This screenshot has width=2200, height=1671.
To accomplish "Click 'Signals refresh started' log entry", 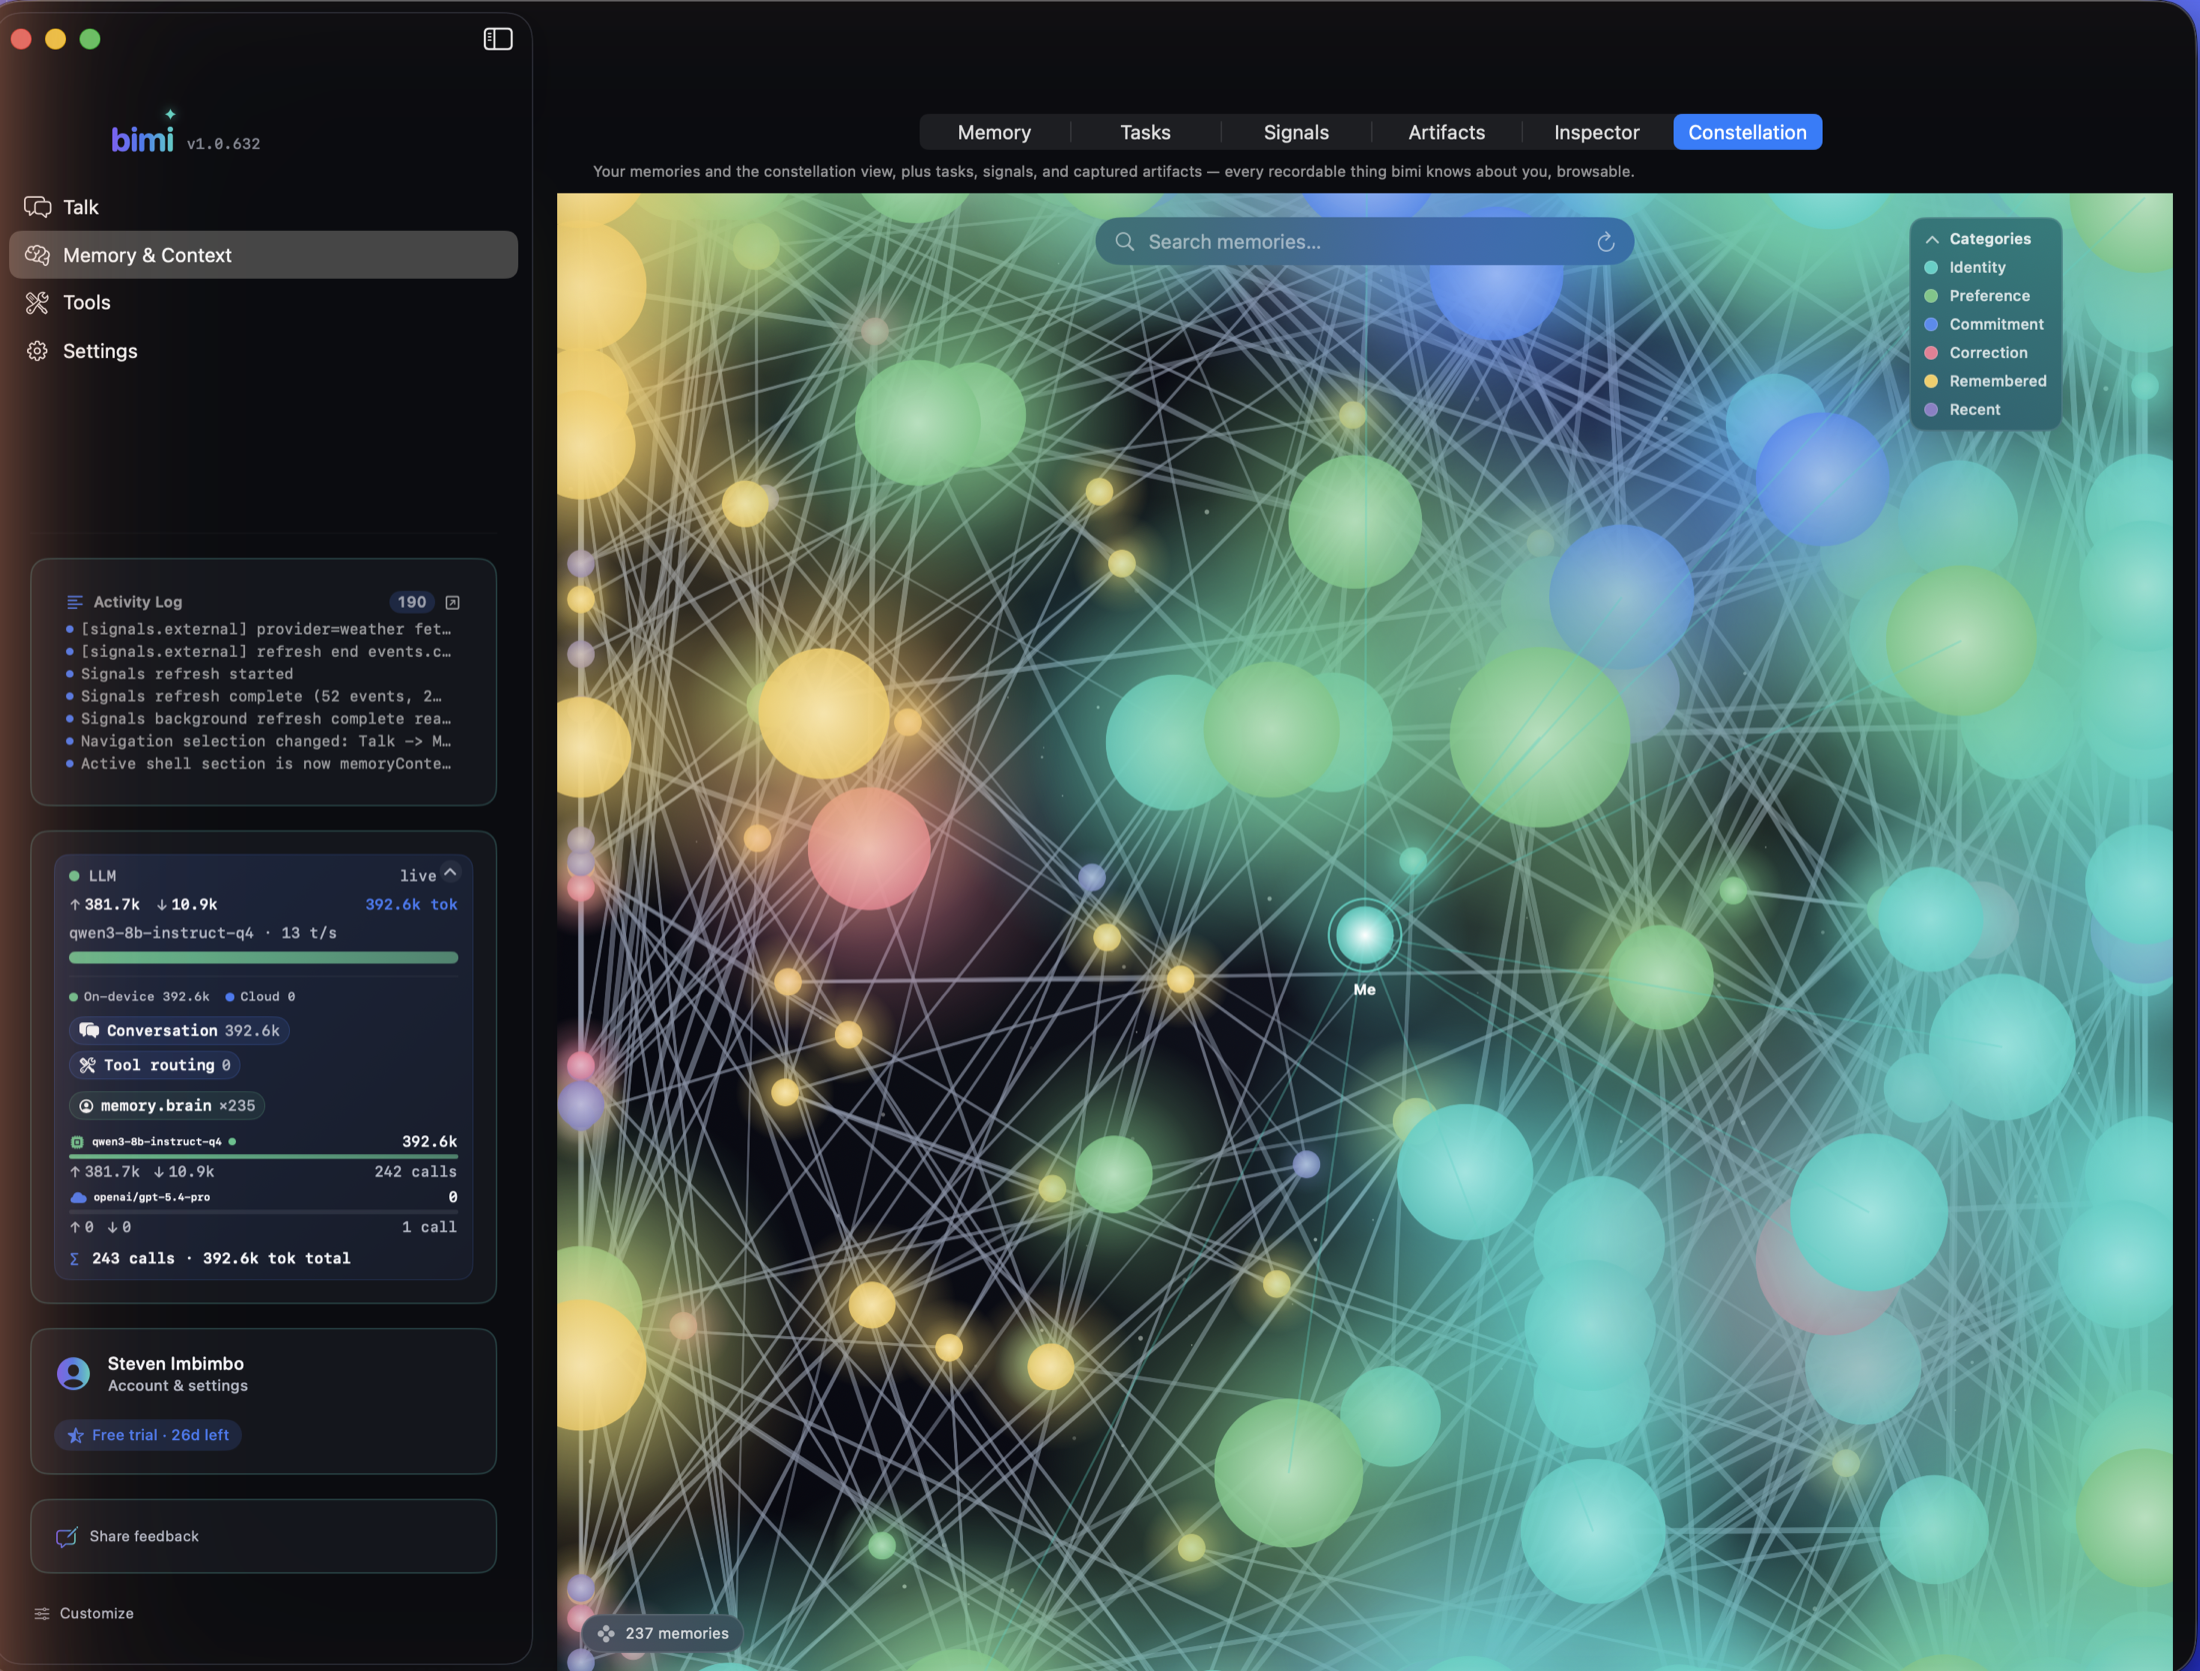I will 187,674.
